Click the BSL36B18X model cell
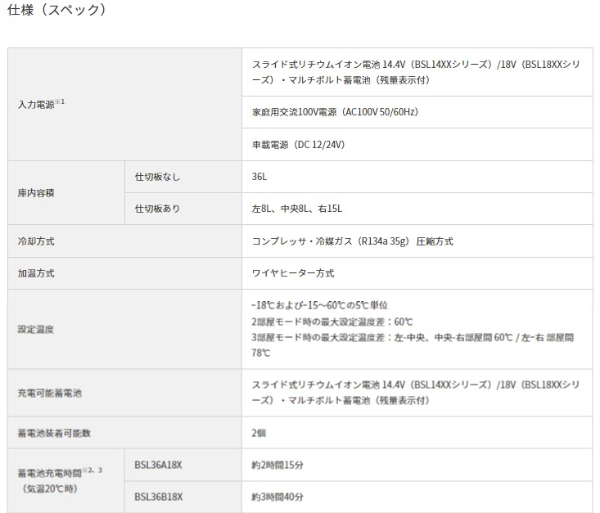This screenshot has height=513, width=600. click(183, 497)
